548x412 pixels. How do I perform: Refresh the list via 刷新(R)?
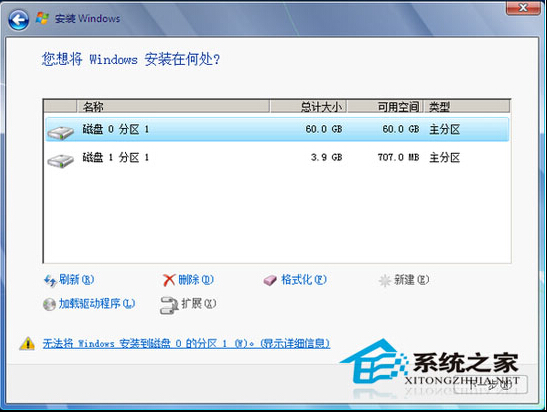[77, 280]
